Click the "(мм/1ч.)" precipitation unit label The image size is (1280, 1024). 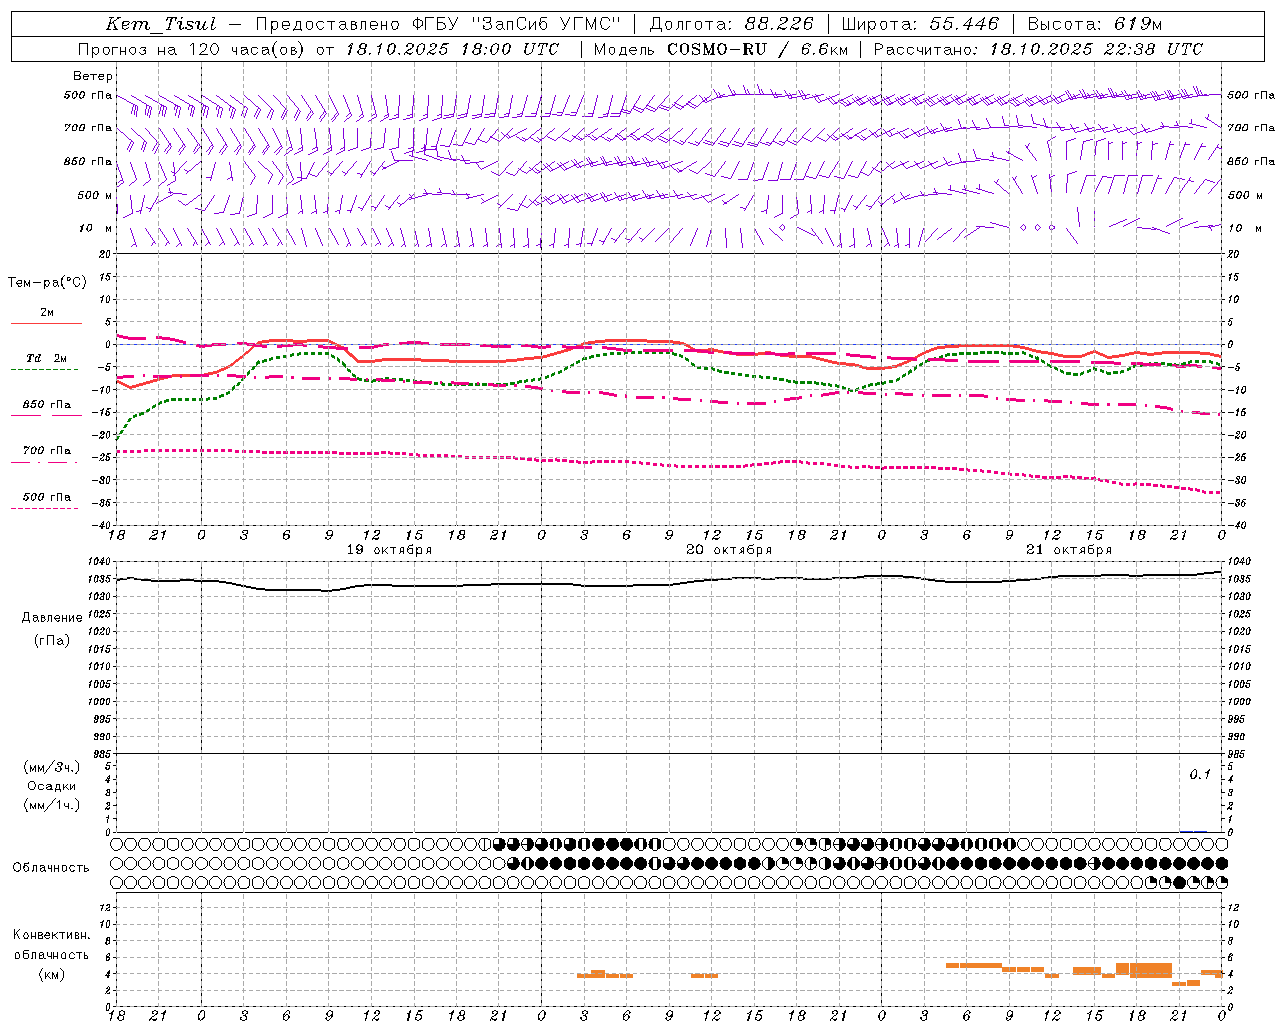point(52,805)
